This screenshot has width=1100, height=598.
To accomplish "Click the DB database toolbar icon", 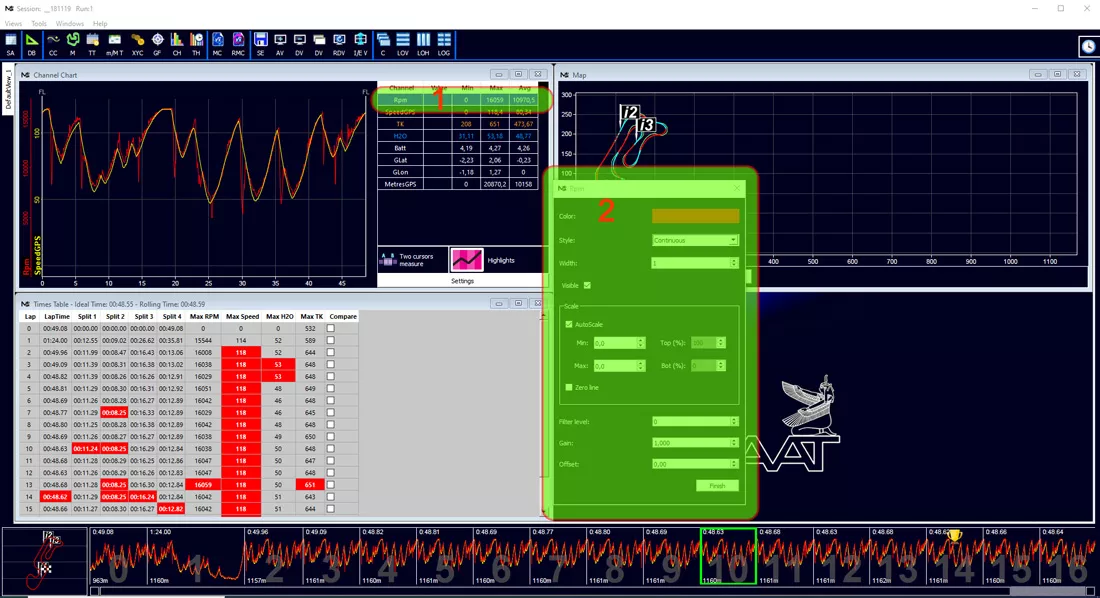I will coord(32,44).
